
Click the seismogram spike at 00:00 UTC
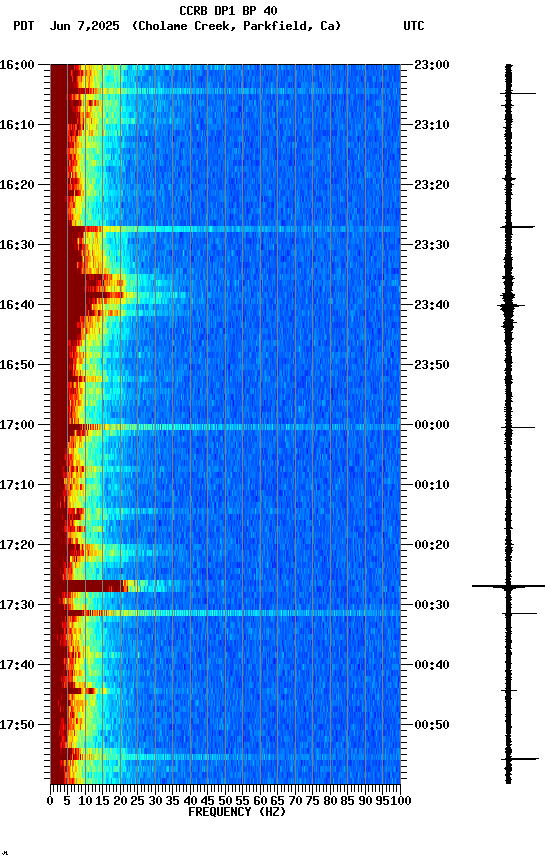click(518, 427)
